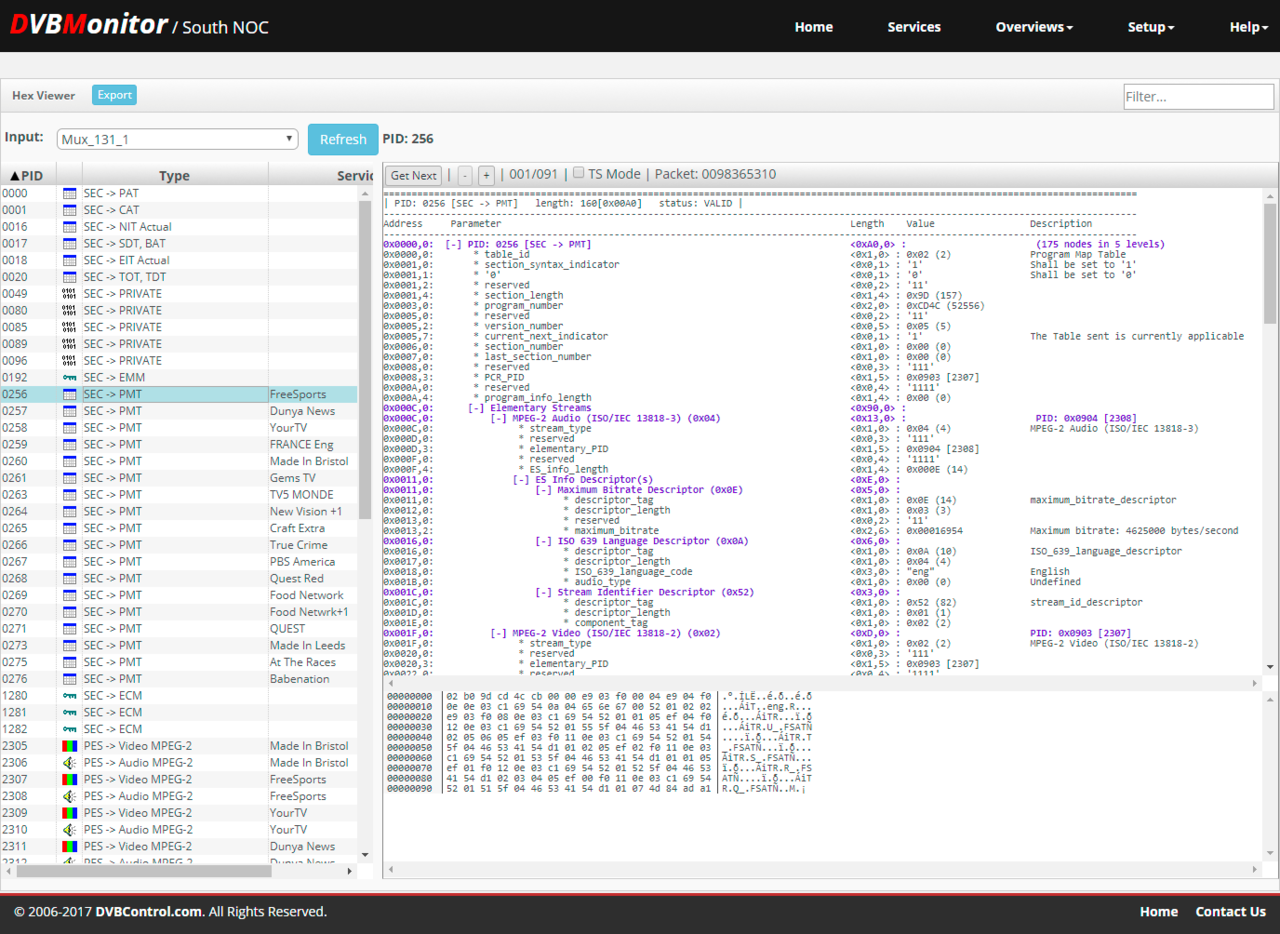Viewport: 1280px width, 934px height.
Task: Collapse the Stream Identifier Descriptor node
Action: [x=543, y=592]
